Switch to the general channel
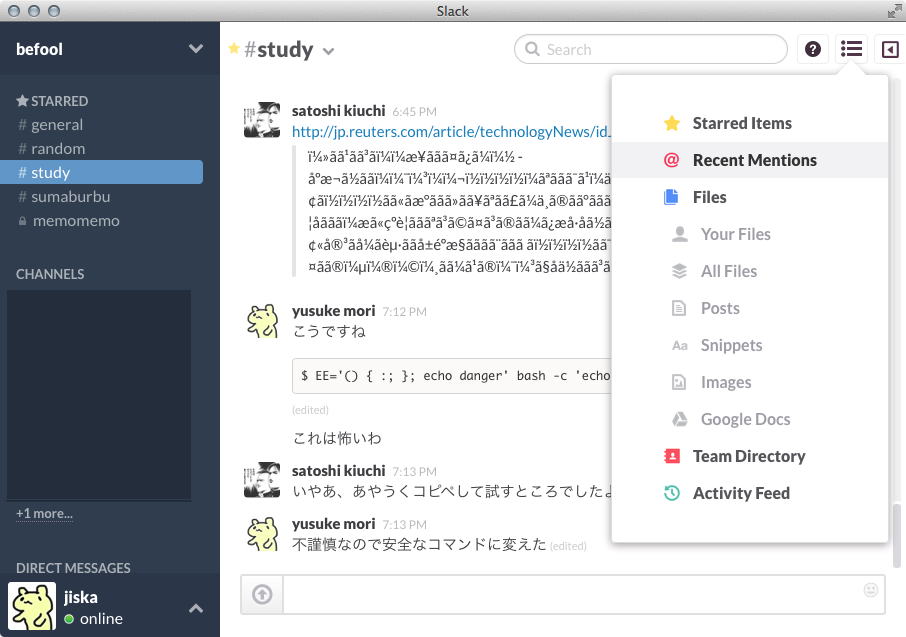This screenshot has height=637, width=906. (x=102, y=125)
